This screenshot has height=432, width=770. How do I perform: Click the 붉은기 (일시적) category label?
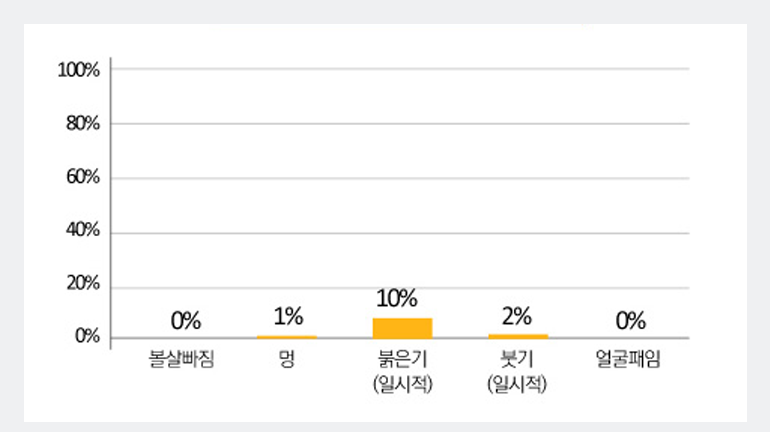(x=403, y=372)
